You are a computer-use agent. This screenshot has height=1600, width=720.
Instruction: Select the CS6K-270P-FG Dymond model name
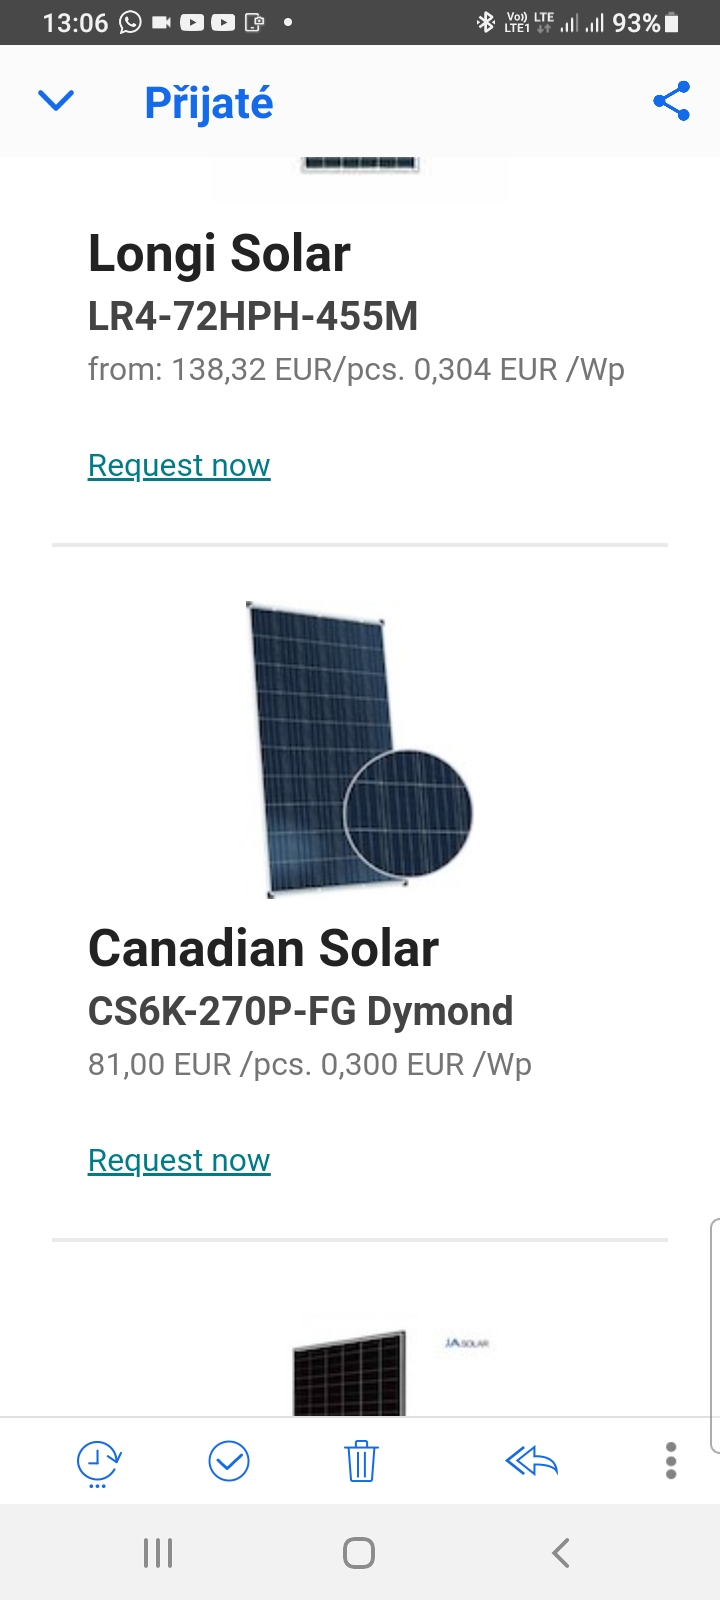300,1011
